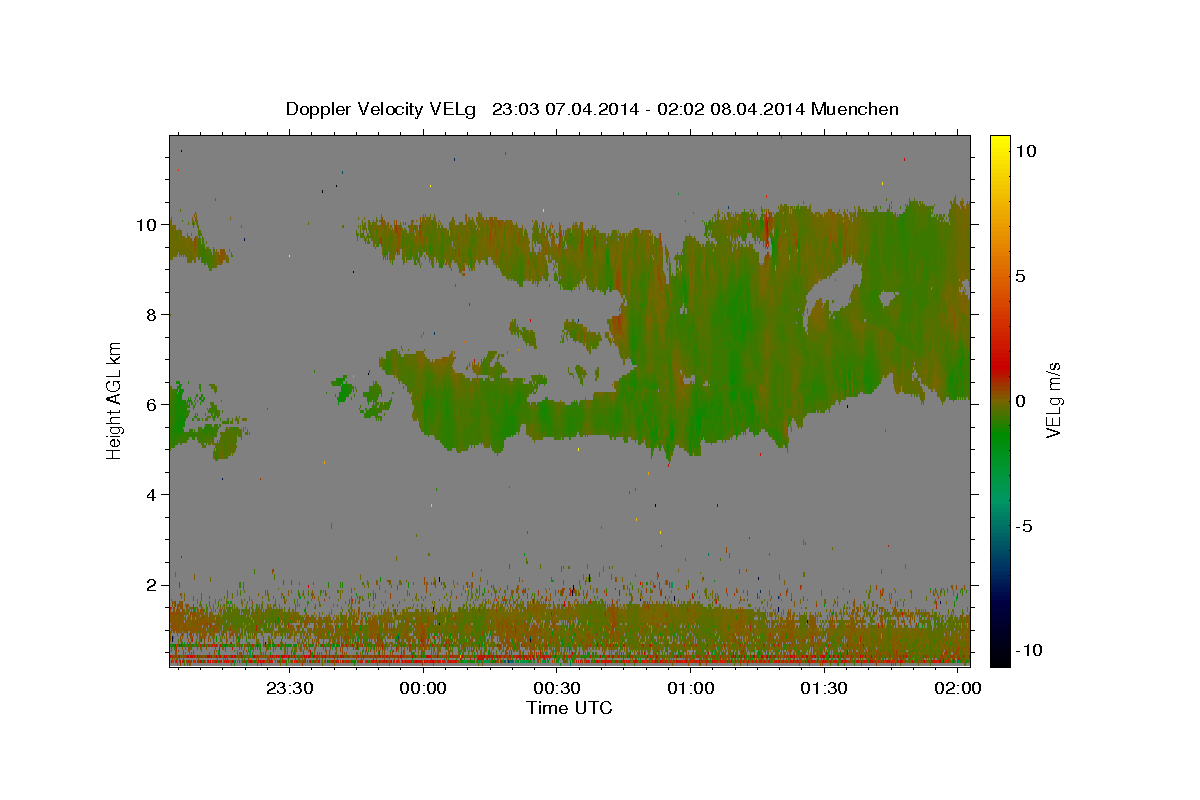Click the 02:00 time axis tick label

pos(958,688)
